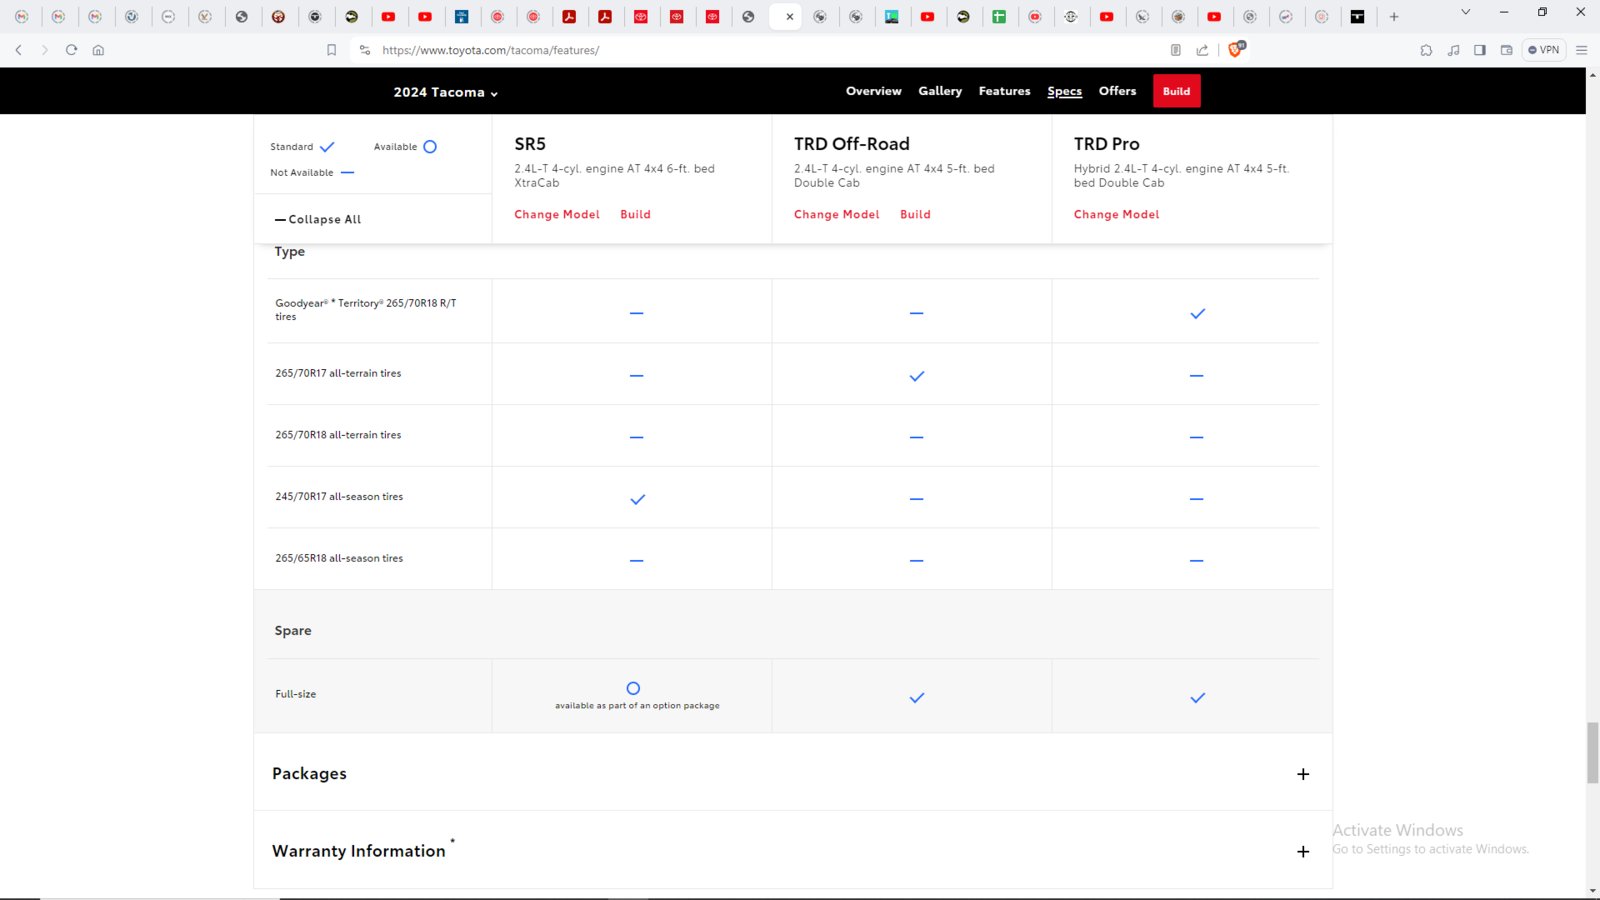Change Model for SR5
The height and width of the screenshot is (900, 1600).
click(557, 214)
